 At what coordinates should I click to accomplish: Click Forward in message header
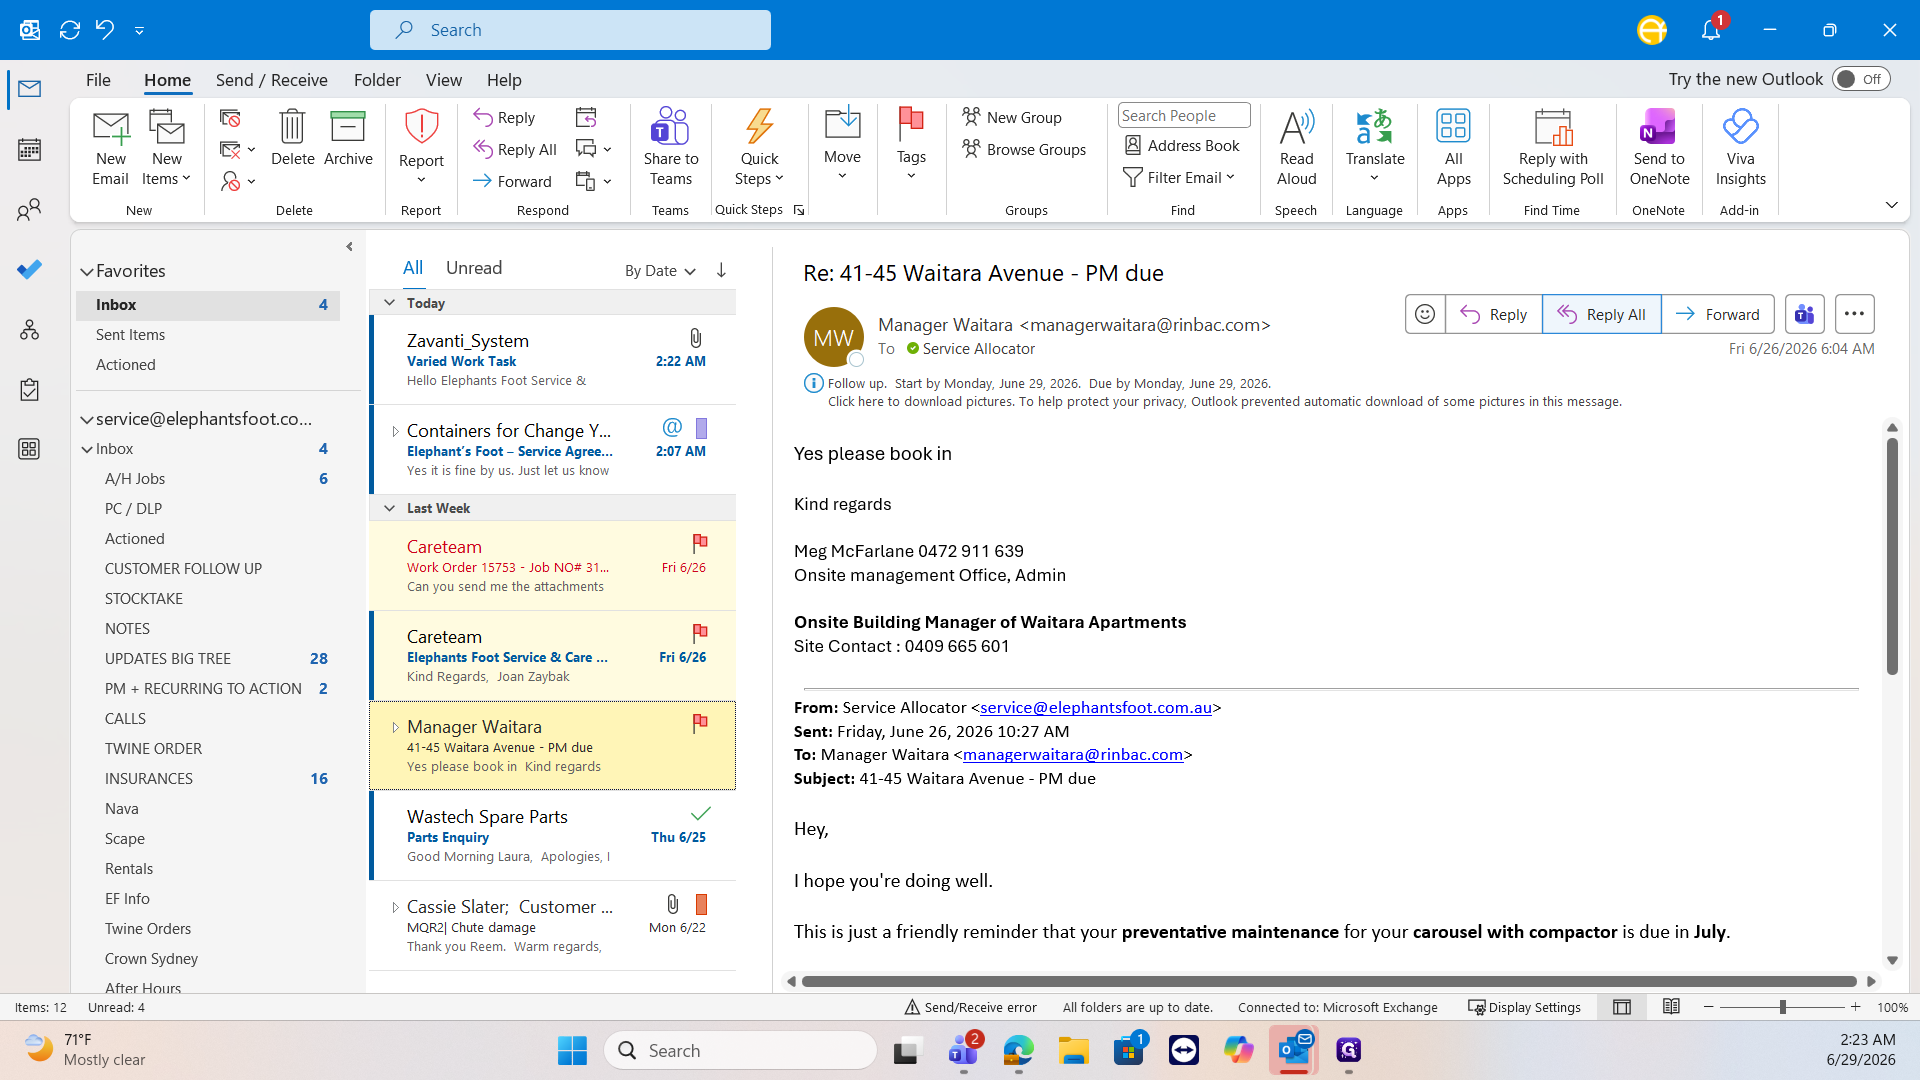pyautogui.click(x=1718, y=314)
